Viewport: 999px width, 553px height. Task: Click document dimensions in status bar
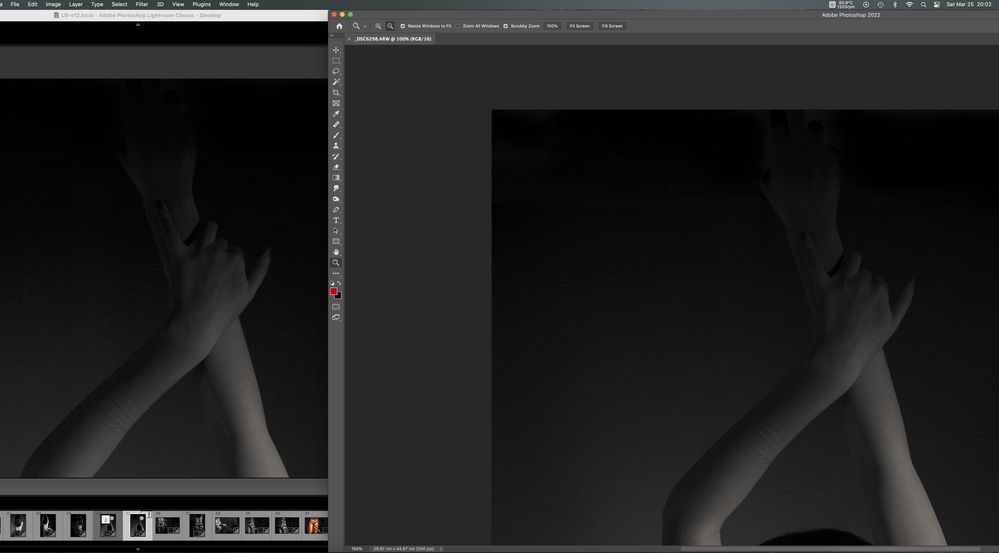click(x=405, y=549)
